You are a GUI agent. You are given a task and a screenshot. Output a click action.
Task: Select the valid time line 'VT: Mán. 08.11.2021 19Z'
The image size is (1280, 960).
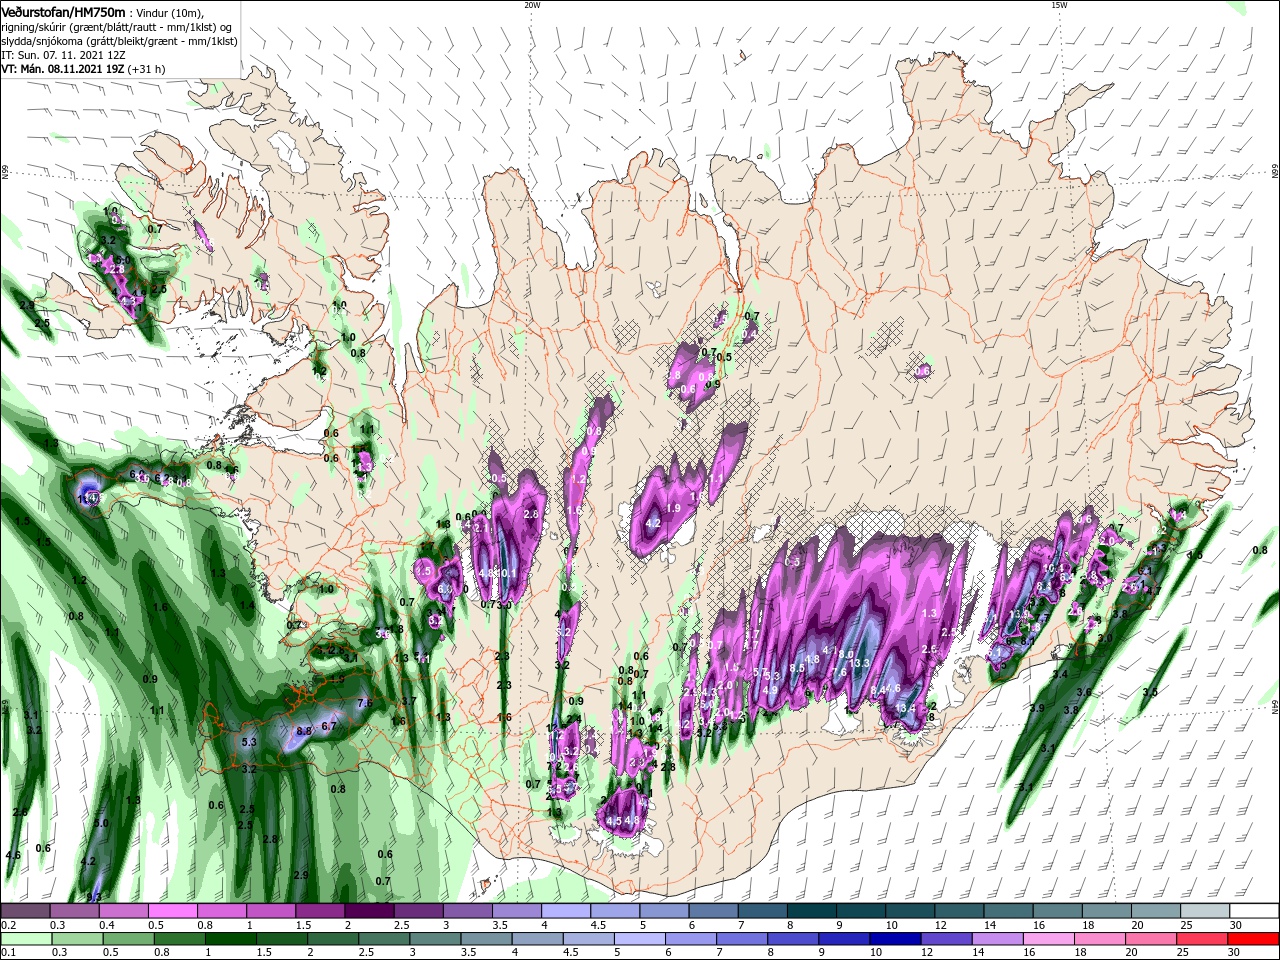pos(62,69)
